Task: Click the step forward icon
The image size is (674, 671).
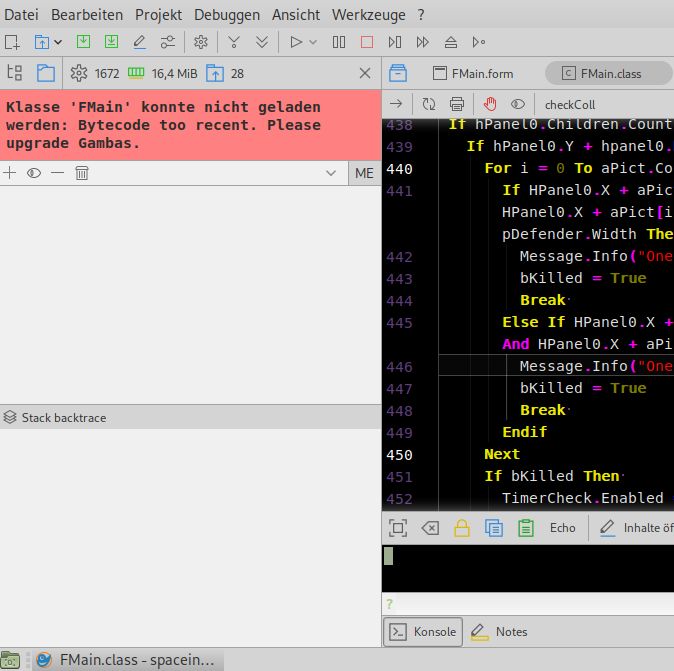Action: click(x=423, y=42)
